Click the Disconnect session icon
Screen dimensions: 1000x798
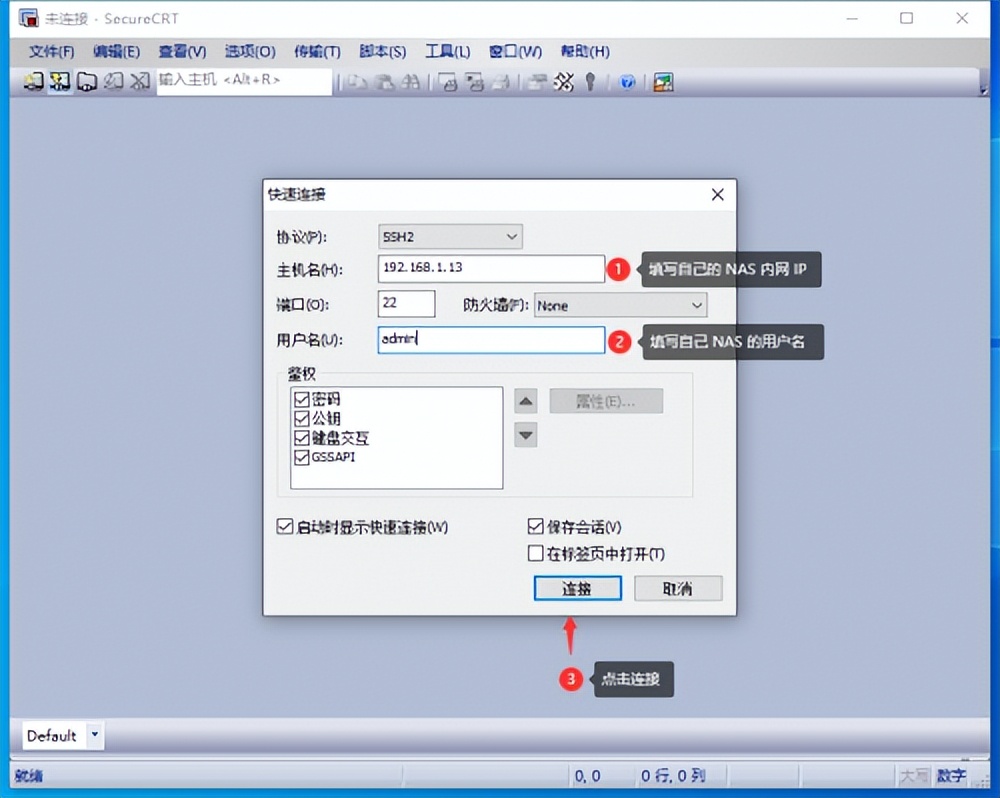click(140, 81)
